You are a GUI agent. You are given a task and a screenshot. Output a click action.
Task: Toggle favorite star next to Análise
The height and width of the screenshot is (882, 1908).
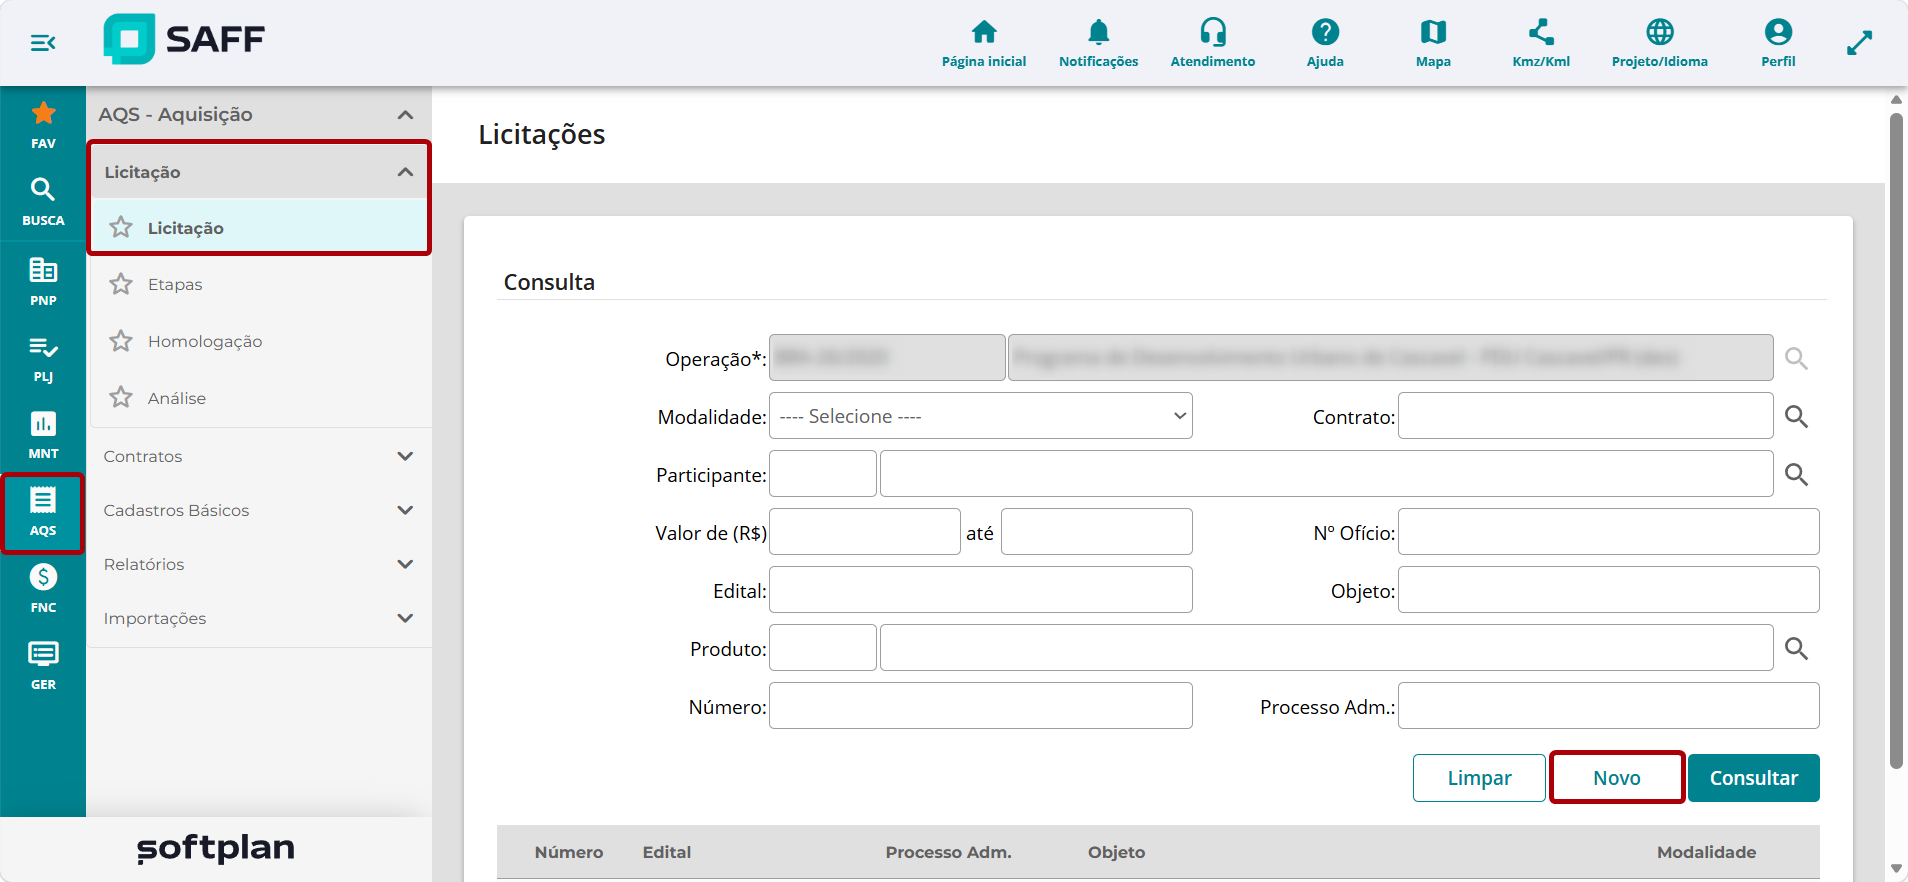pos(121,398)
